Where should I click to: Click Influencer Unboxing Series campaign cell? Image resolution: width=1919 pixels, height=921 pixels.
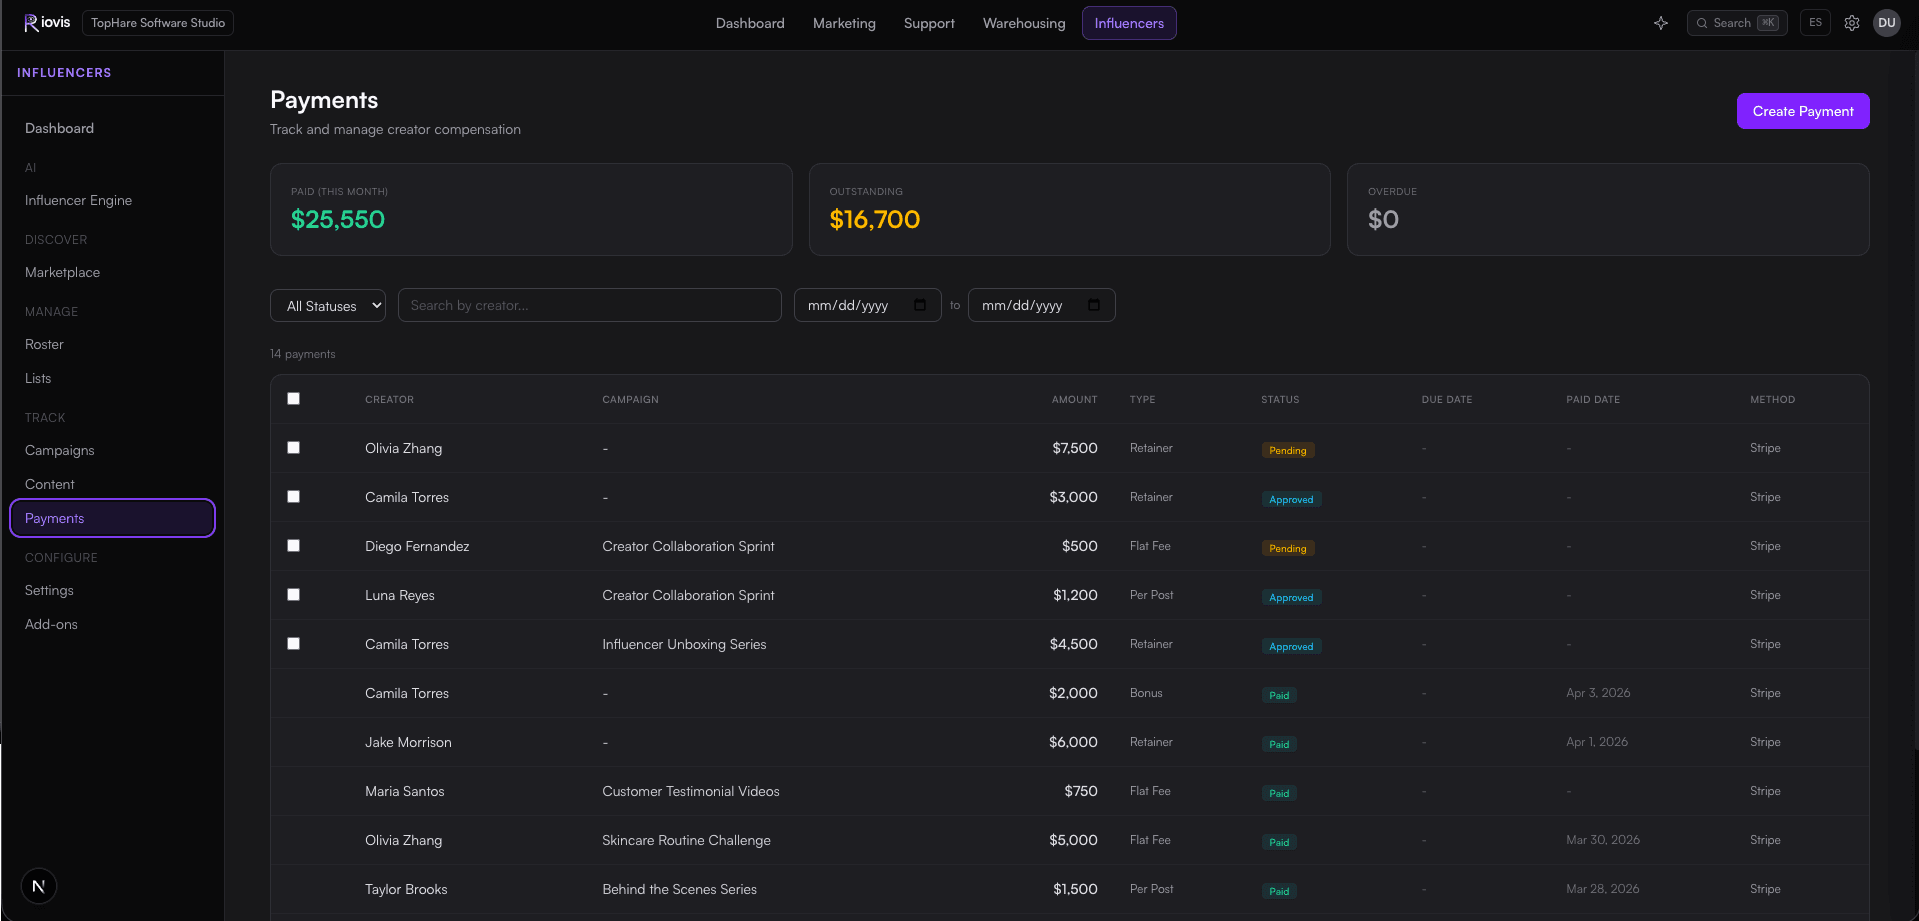point(684,644)
